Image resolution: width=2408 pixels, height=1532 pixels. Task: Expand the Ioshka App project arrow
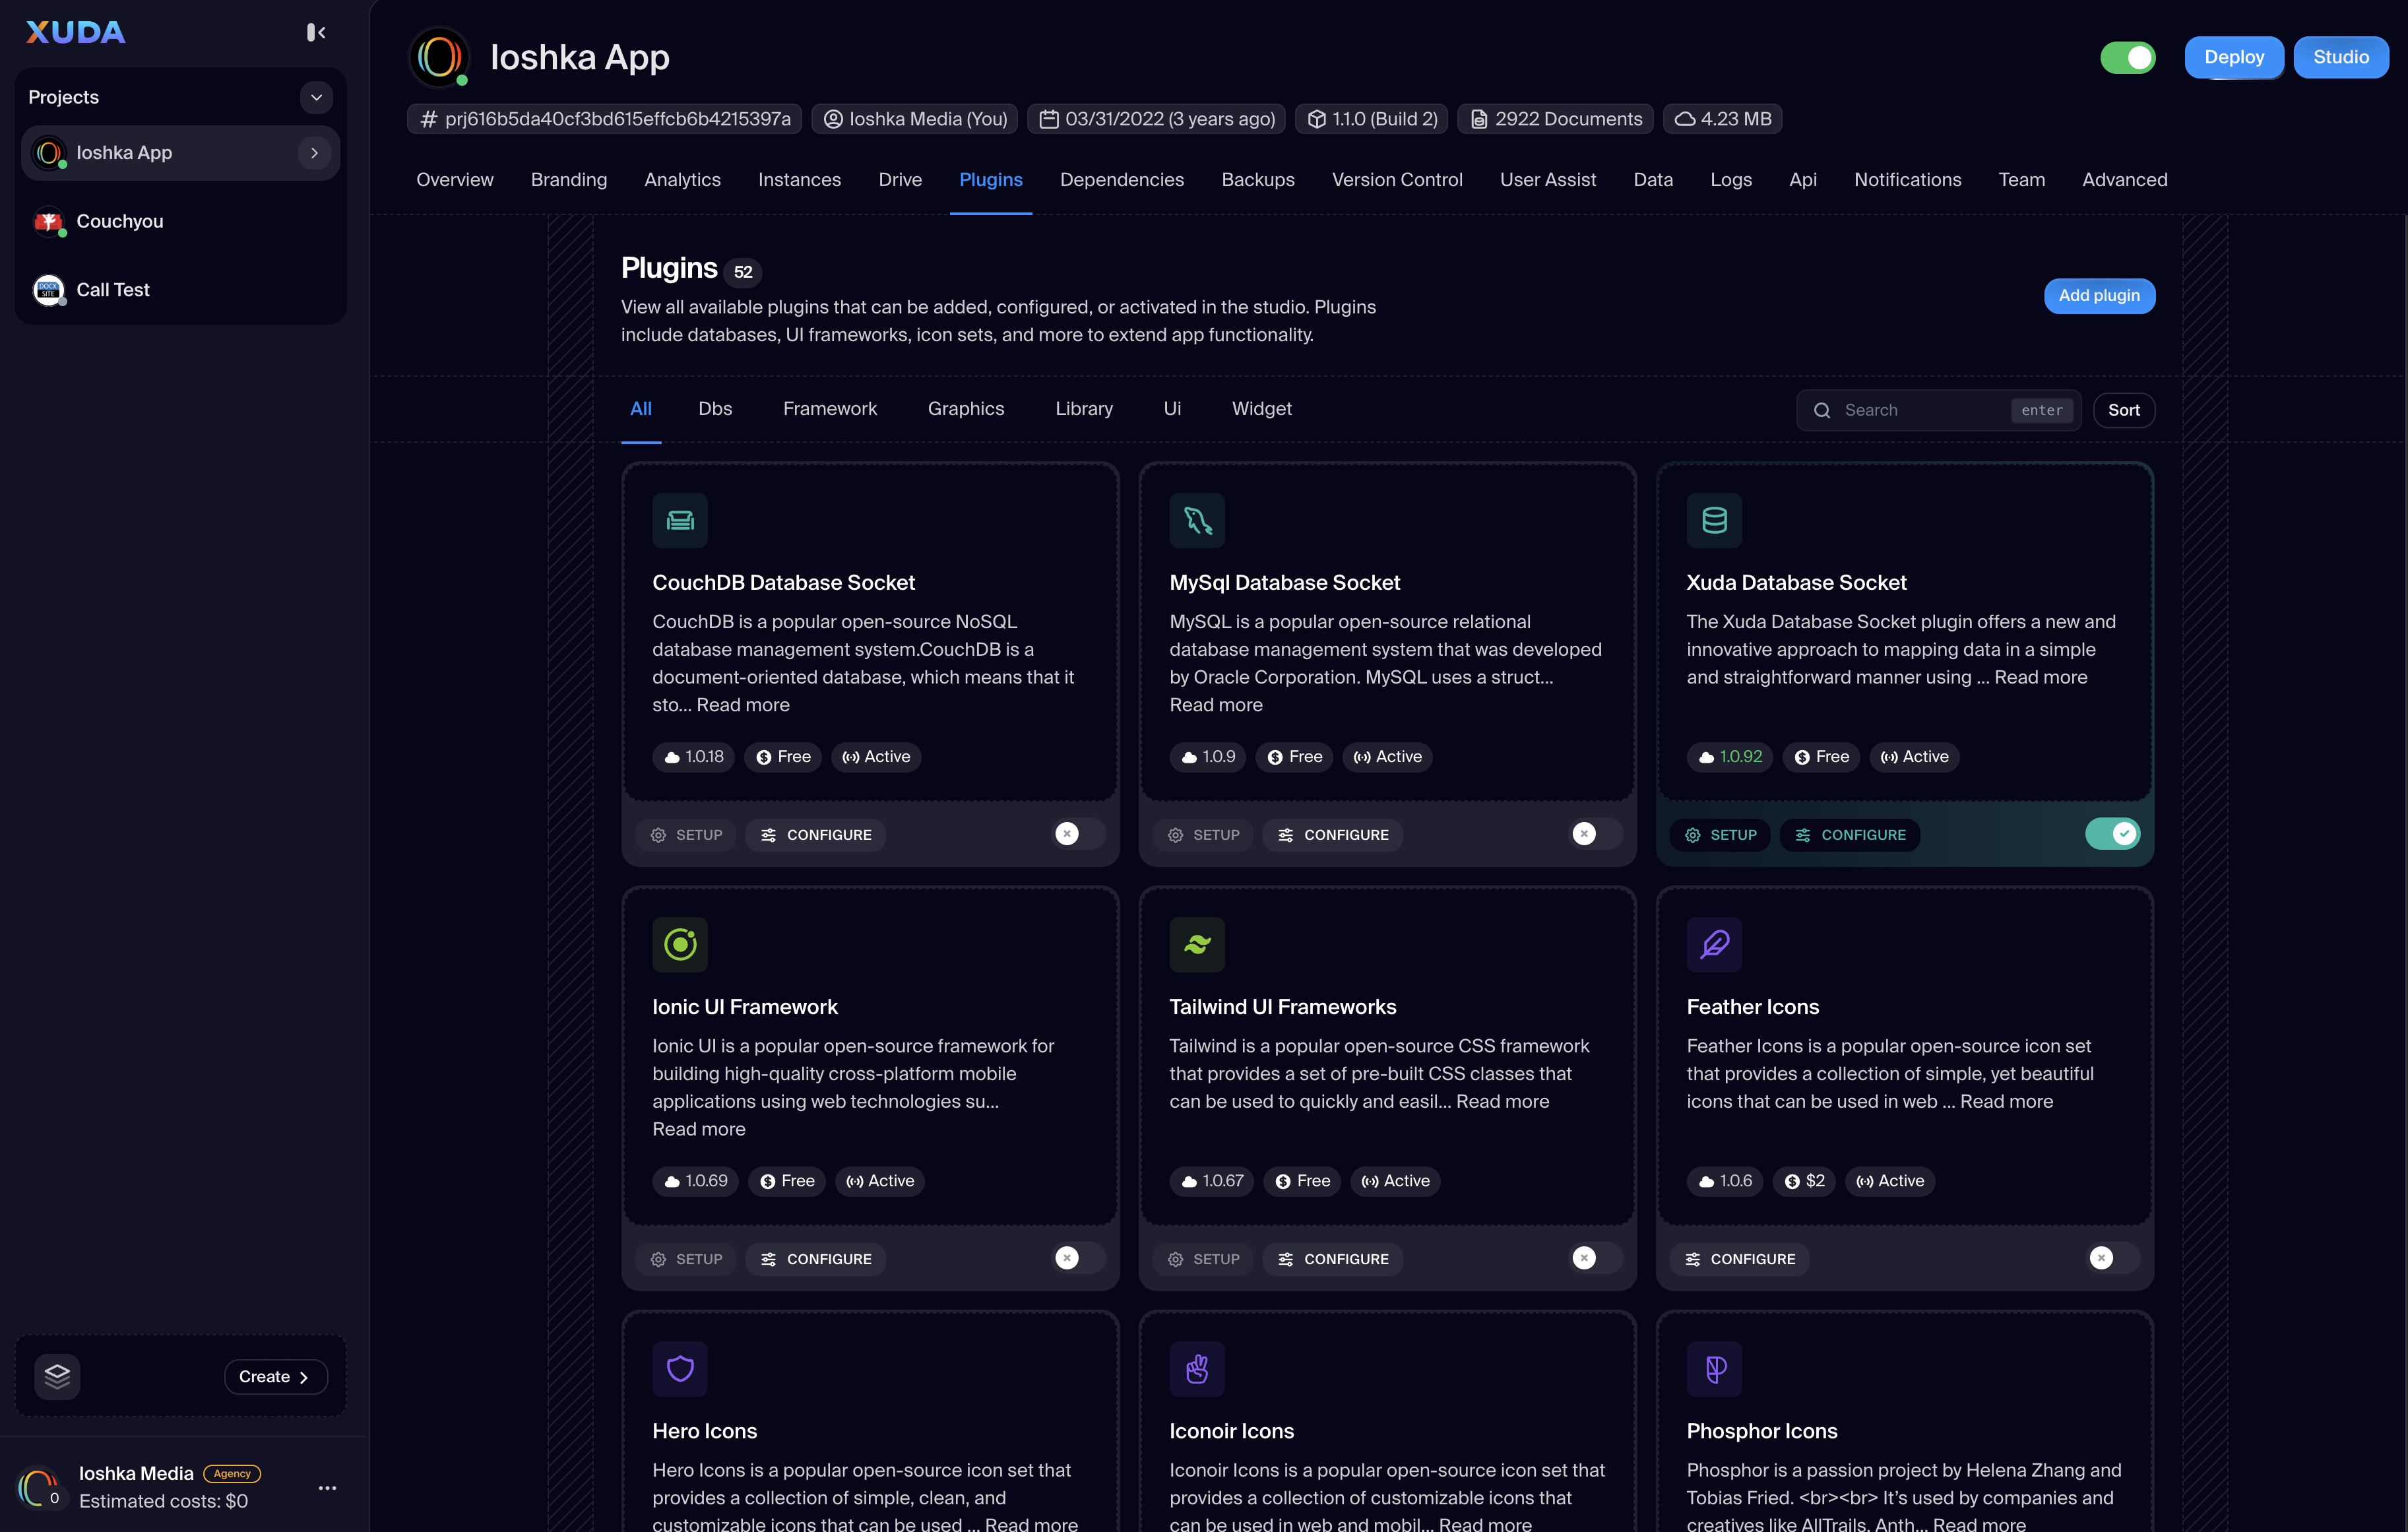[x=314, y=153]
